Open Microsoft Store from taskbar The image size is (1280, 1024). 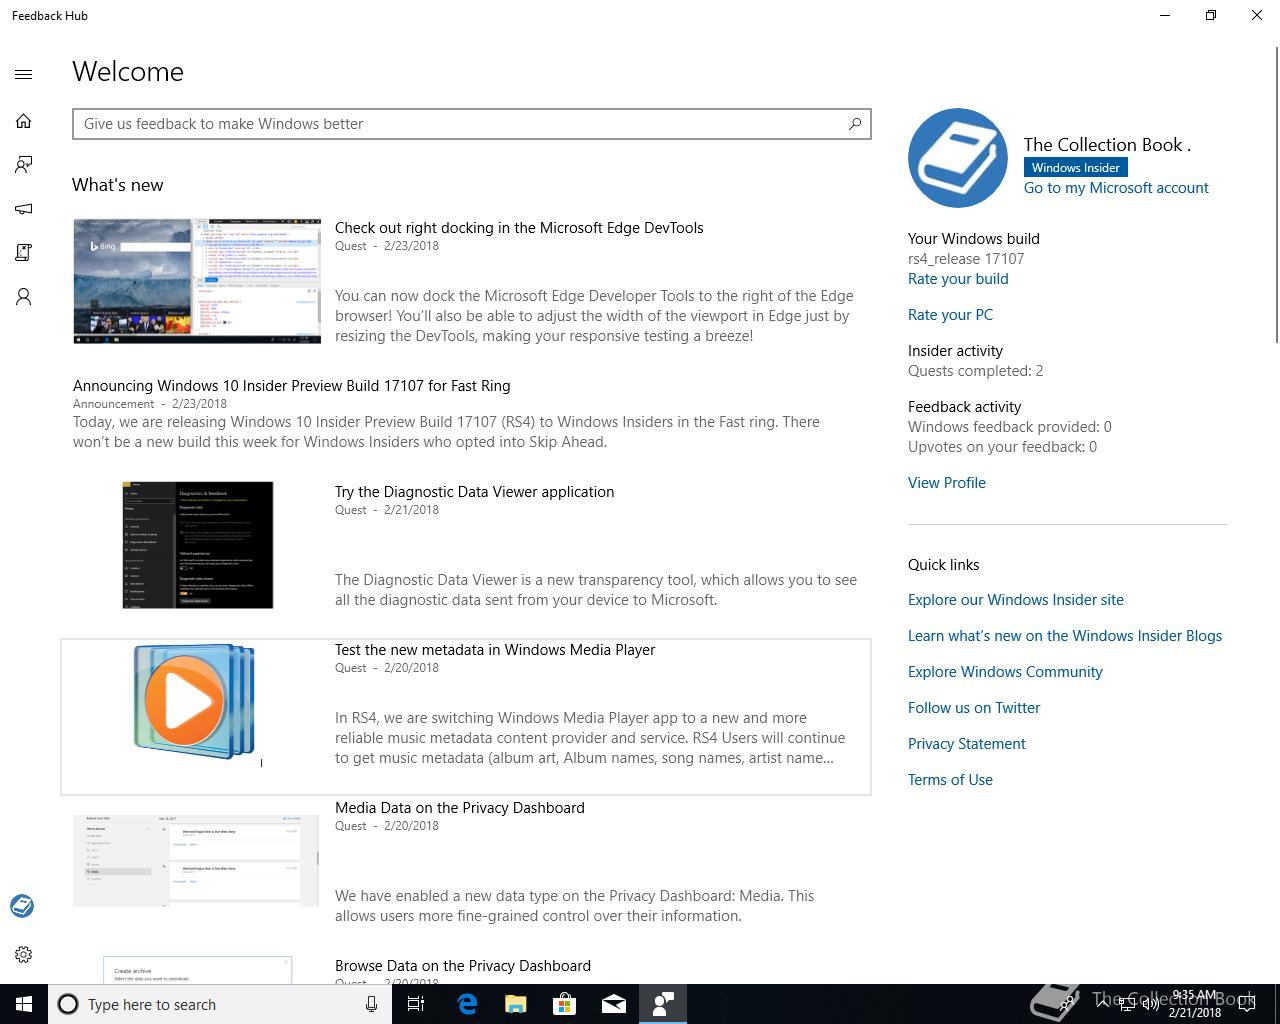(565, 1004)
